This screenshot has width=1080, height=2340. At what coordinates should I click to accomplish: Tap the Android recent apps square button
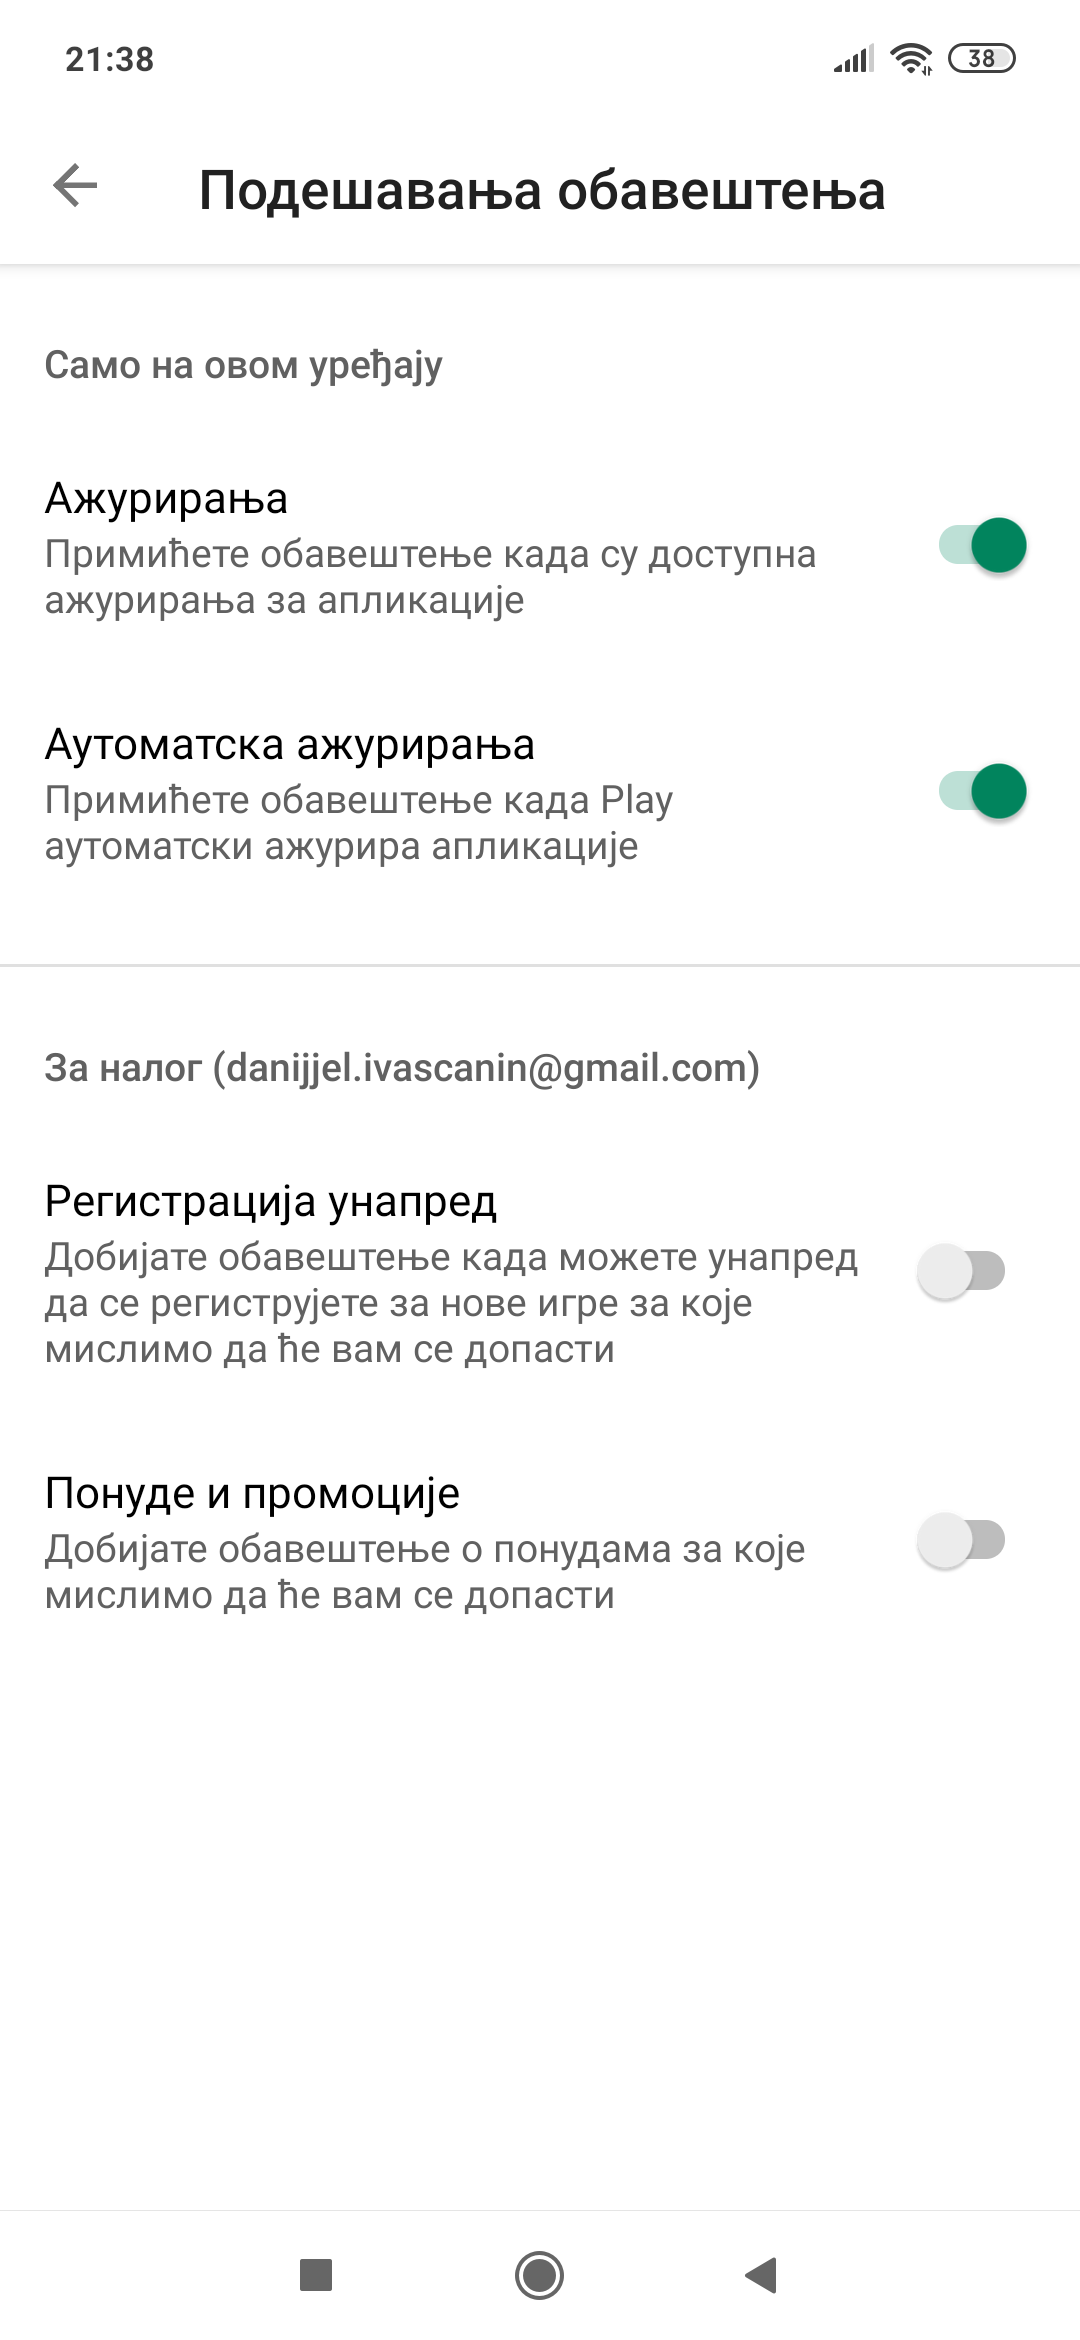(316, 2275)
